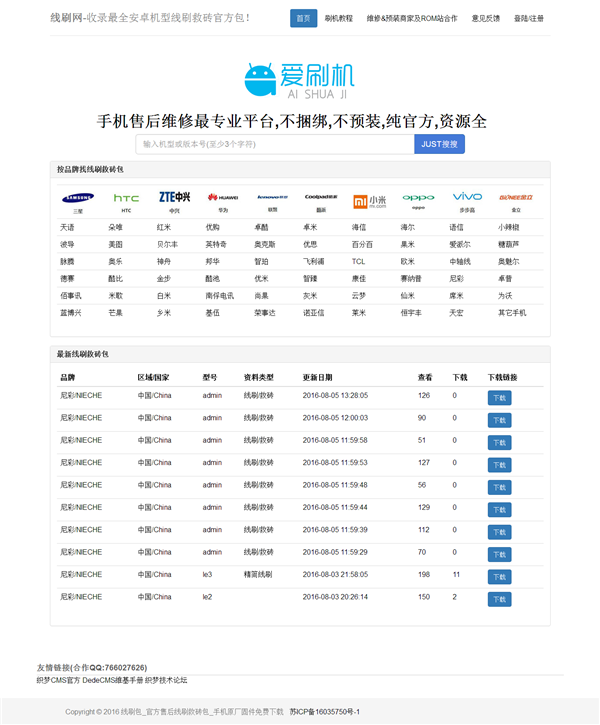Open the 织梦CMS官方 friend link

pos(59,681)
